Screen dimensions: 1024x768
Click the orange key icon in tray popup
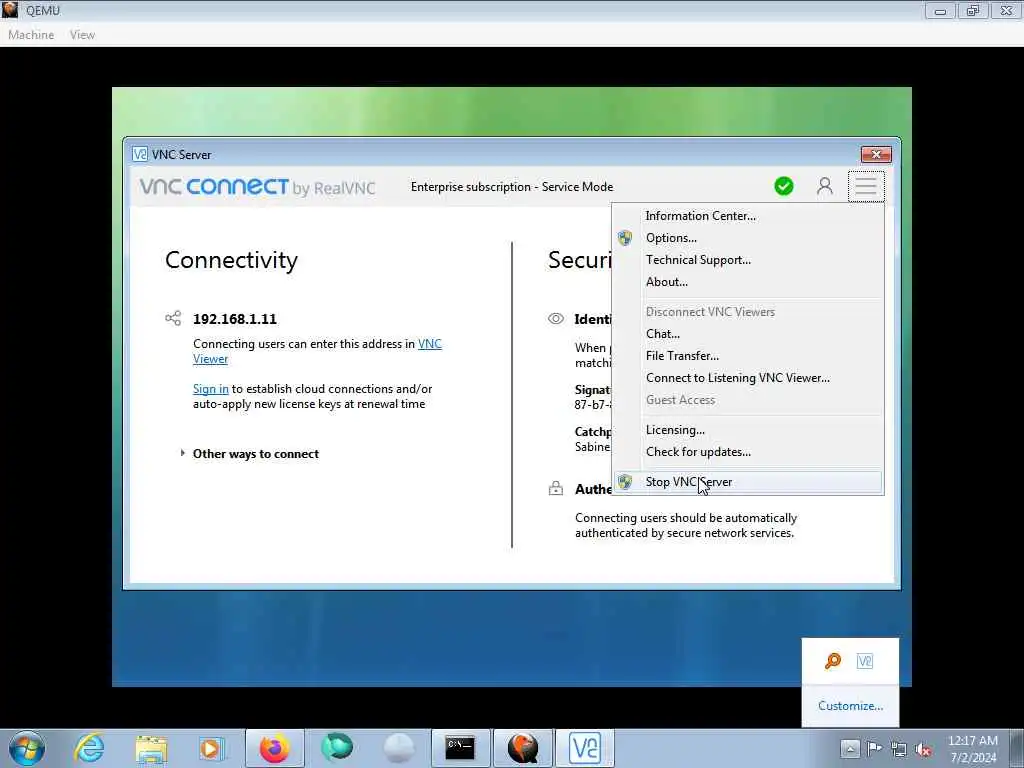pyautogui.click(x=833, y=661)
